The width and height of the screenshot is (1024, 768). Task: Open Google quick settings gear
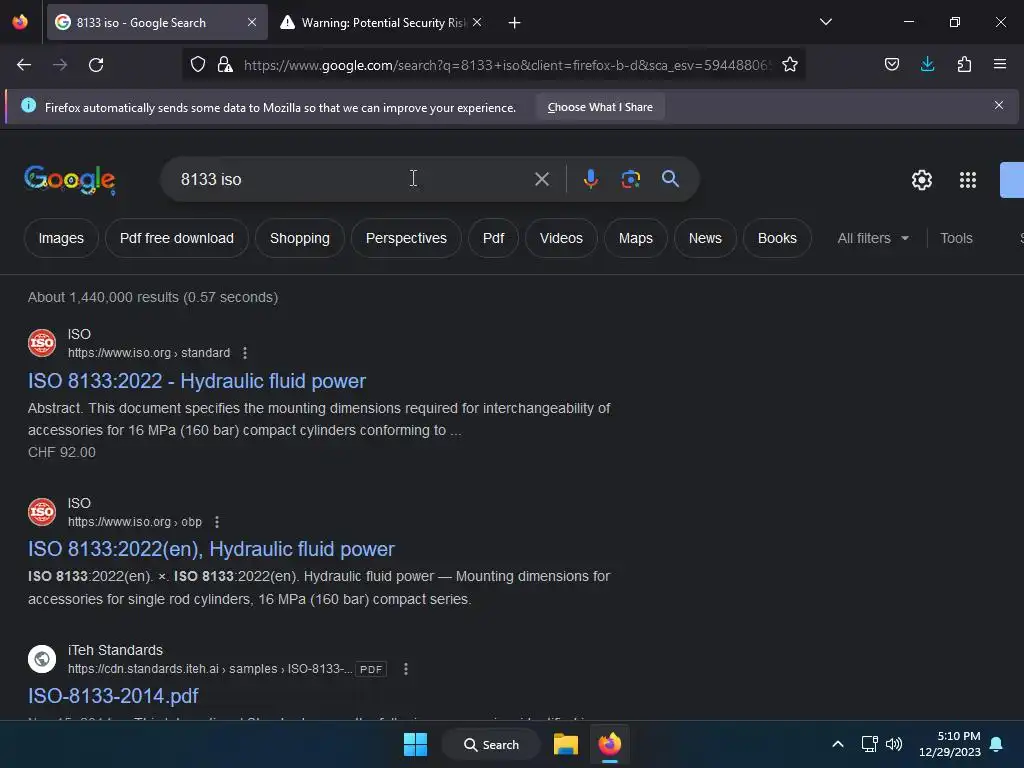921,180
